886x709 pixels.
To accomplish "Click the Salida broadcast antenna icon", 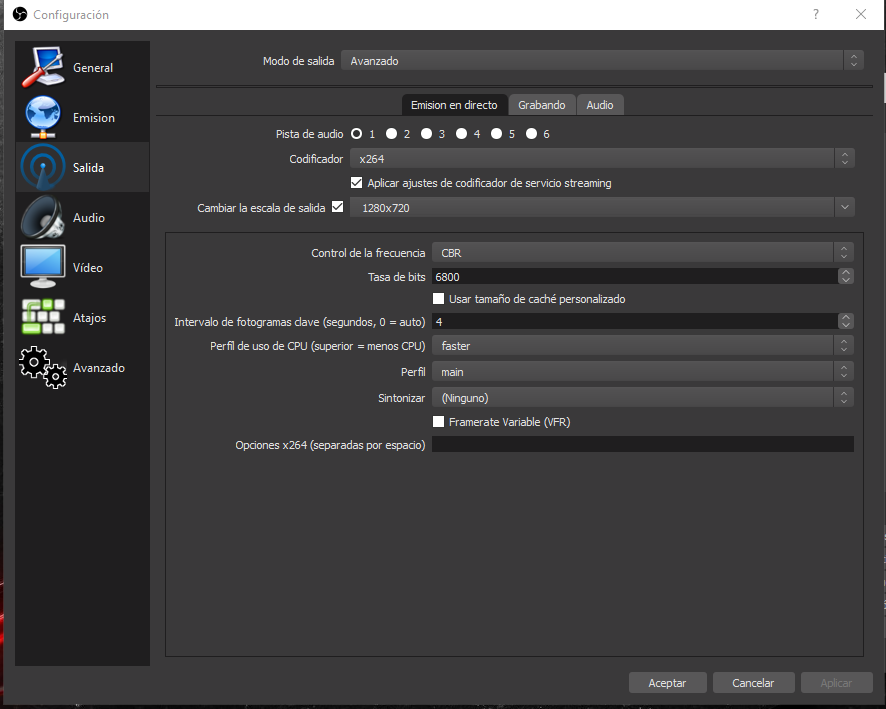I will [x=43, y=167].
